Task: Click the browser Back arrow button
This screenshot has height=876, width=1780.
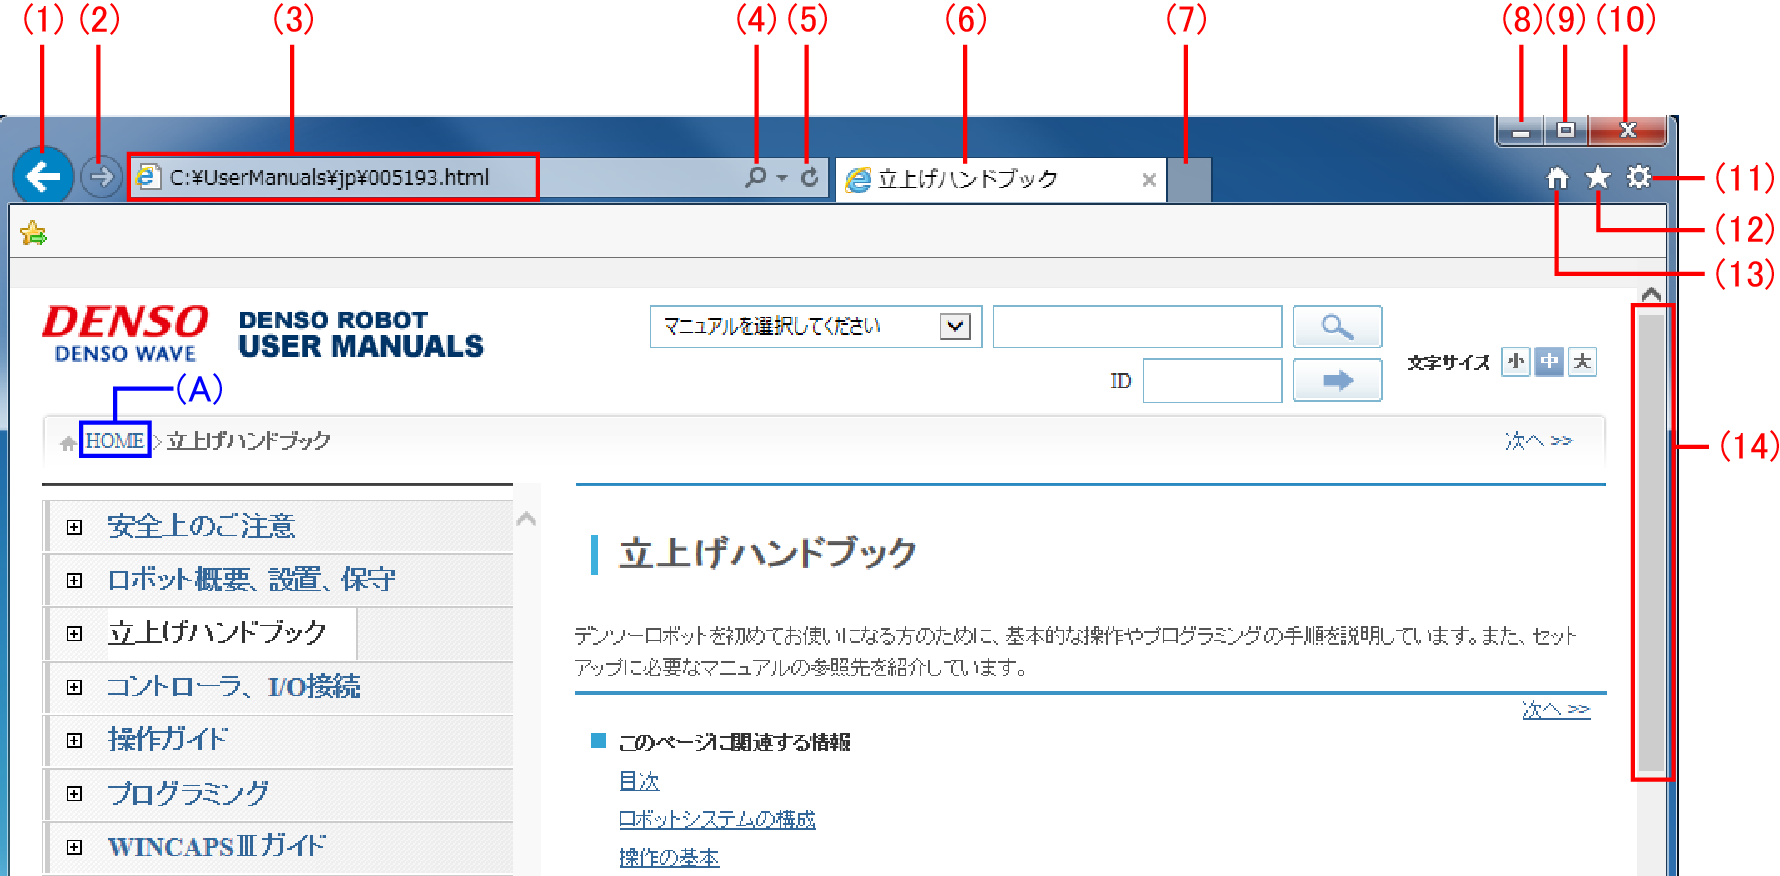Action: point(43,178)
